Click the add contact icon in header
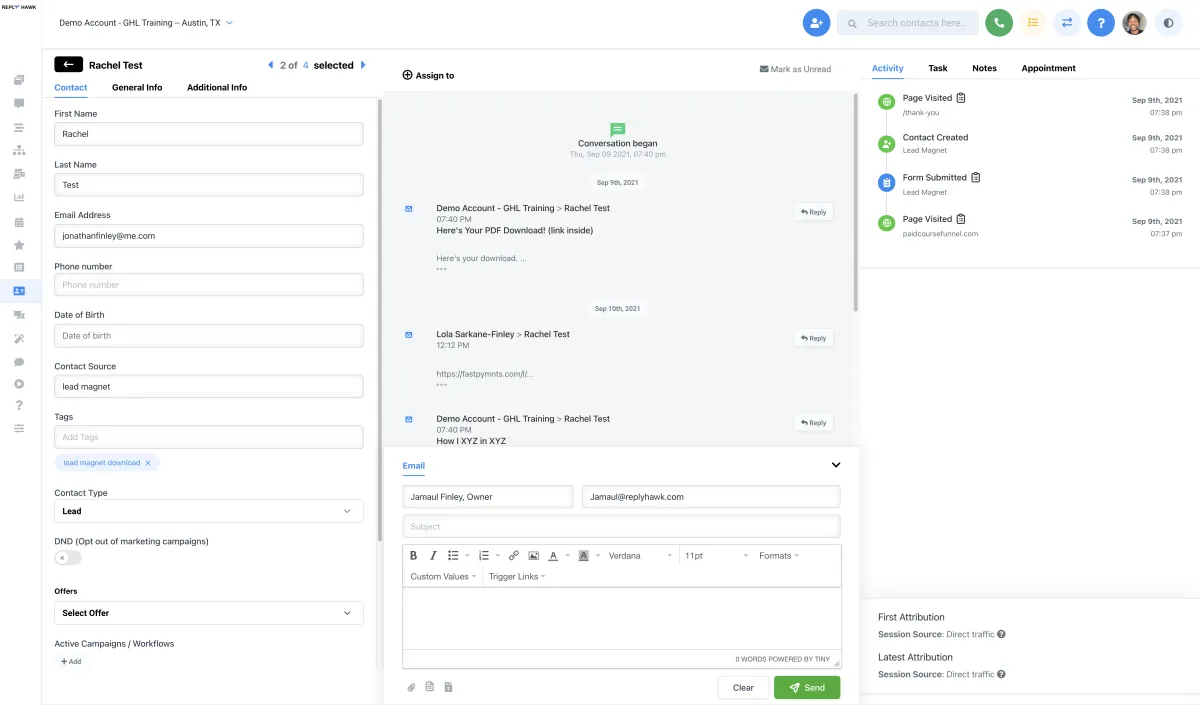This screenshot has height=705, width=1200. click(x=817, y=23)
